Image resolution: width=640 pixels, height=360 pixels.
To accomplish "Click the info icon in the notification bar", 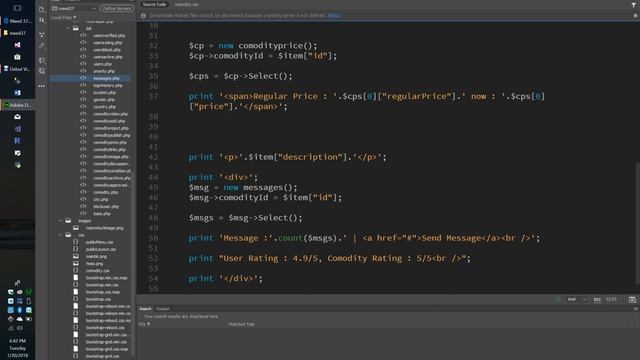I will point(143,16).
